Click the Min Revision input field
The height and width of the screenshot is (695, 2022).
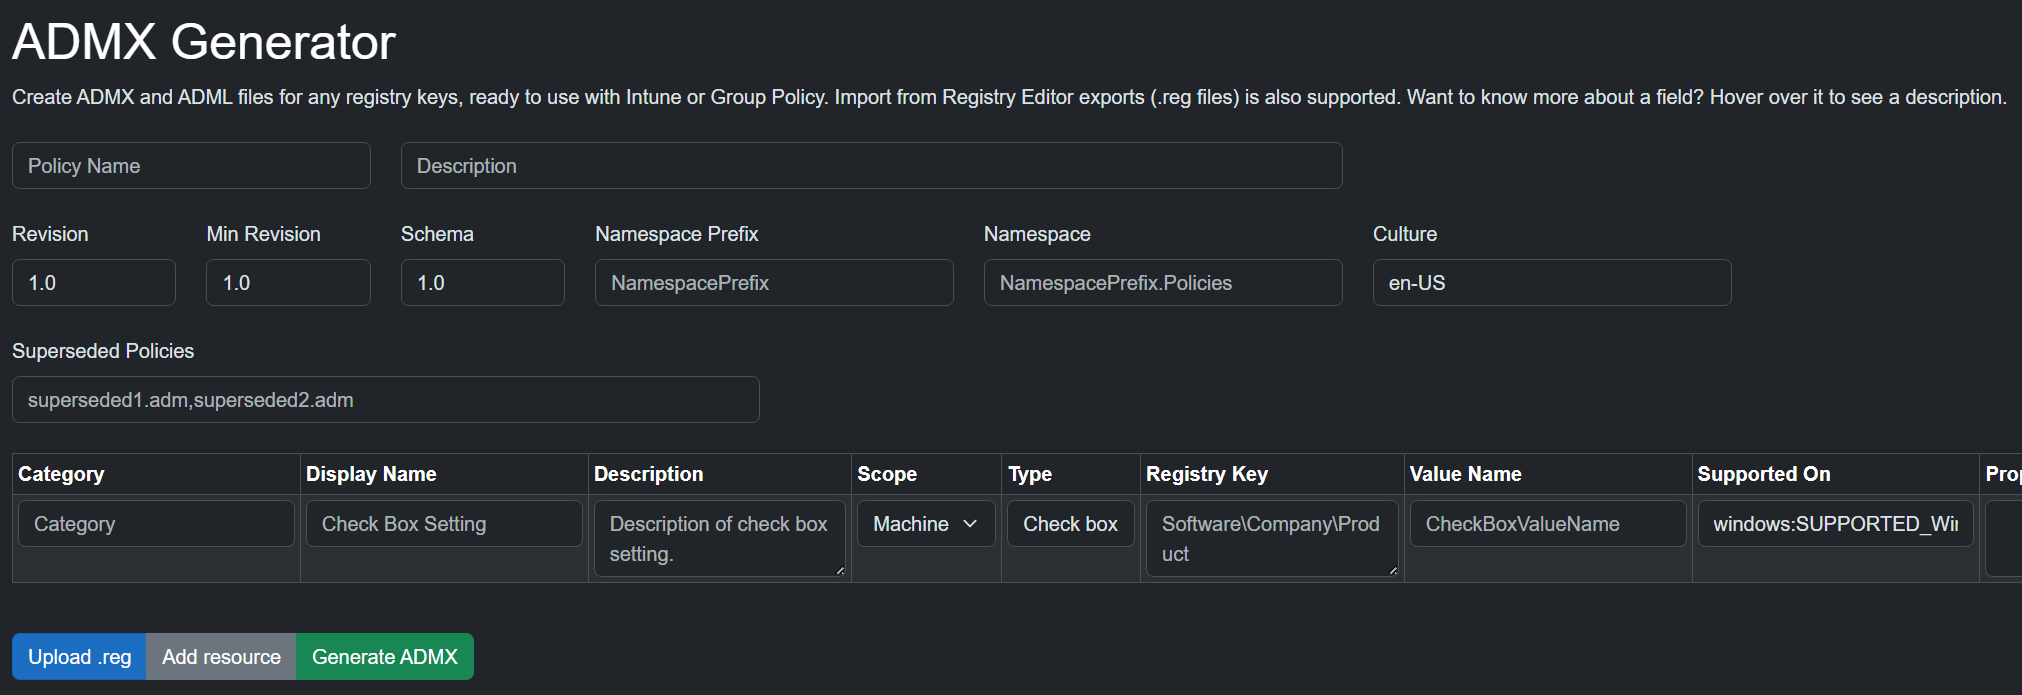288,283
